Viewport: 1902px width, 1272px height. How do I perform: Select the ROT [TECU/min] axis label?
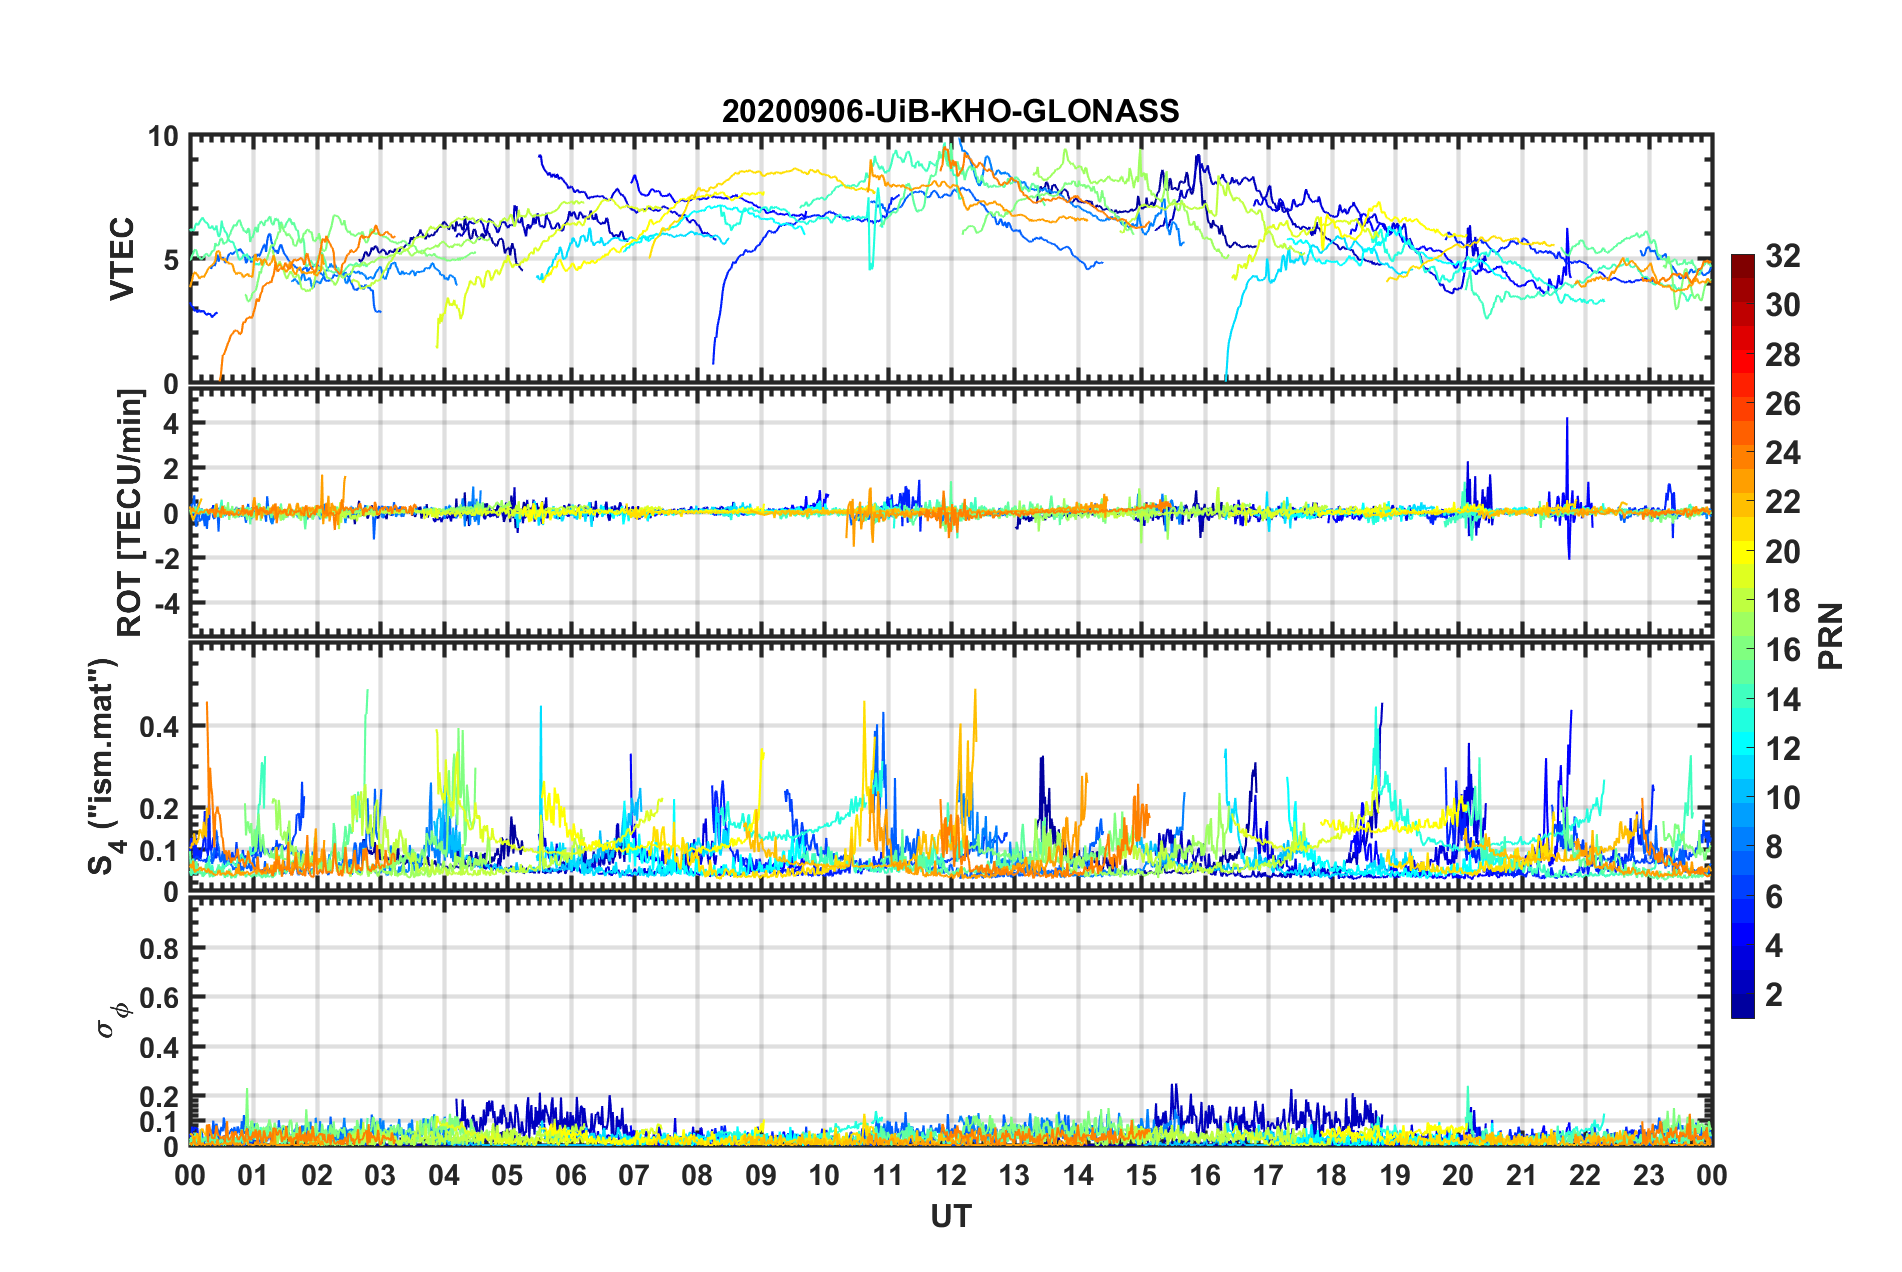[x=130, y=513]
